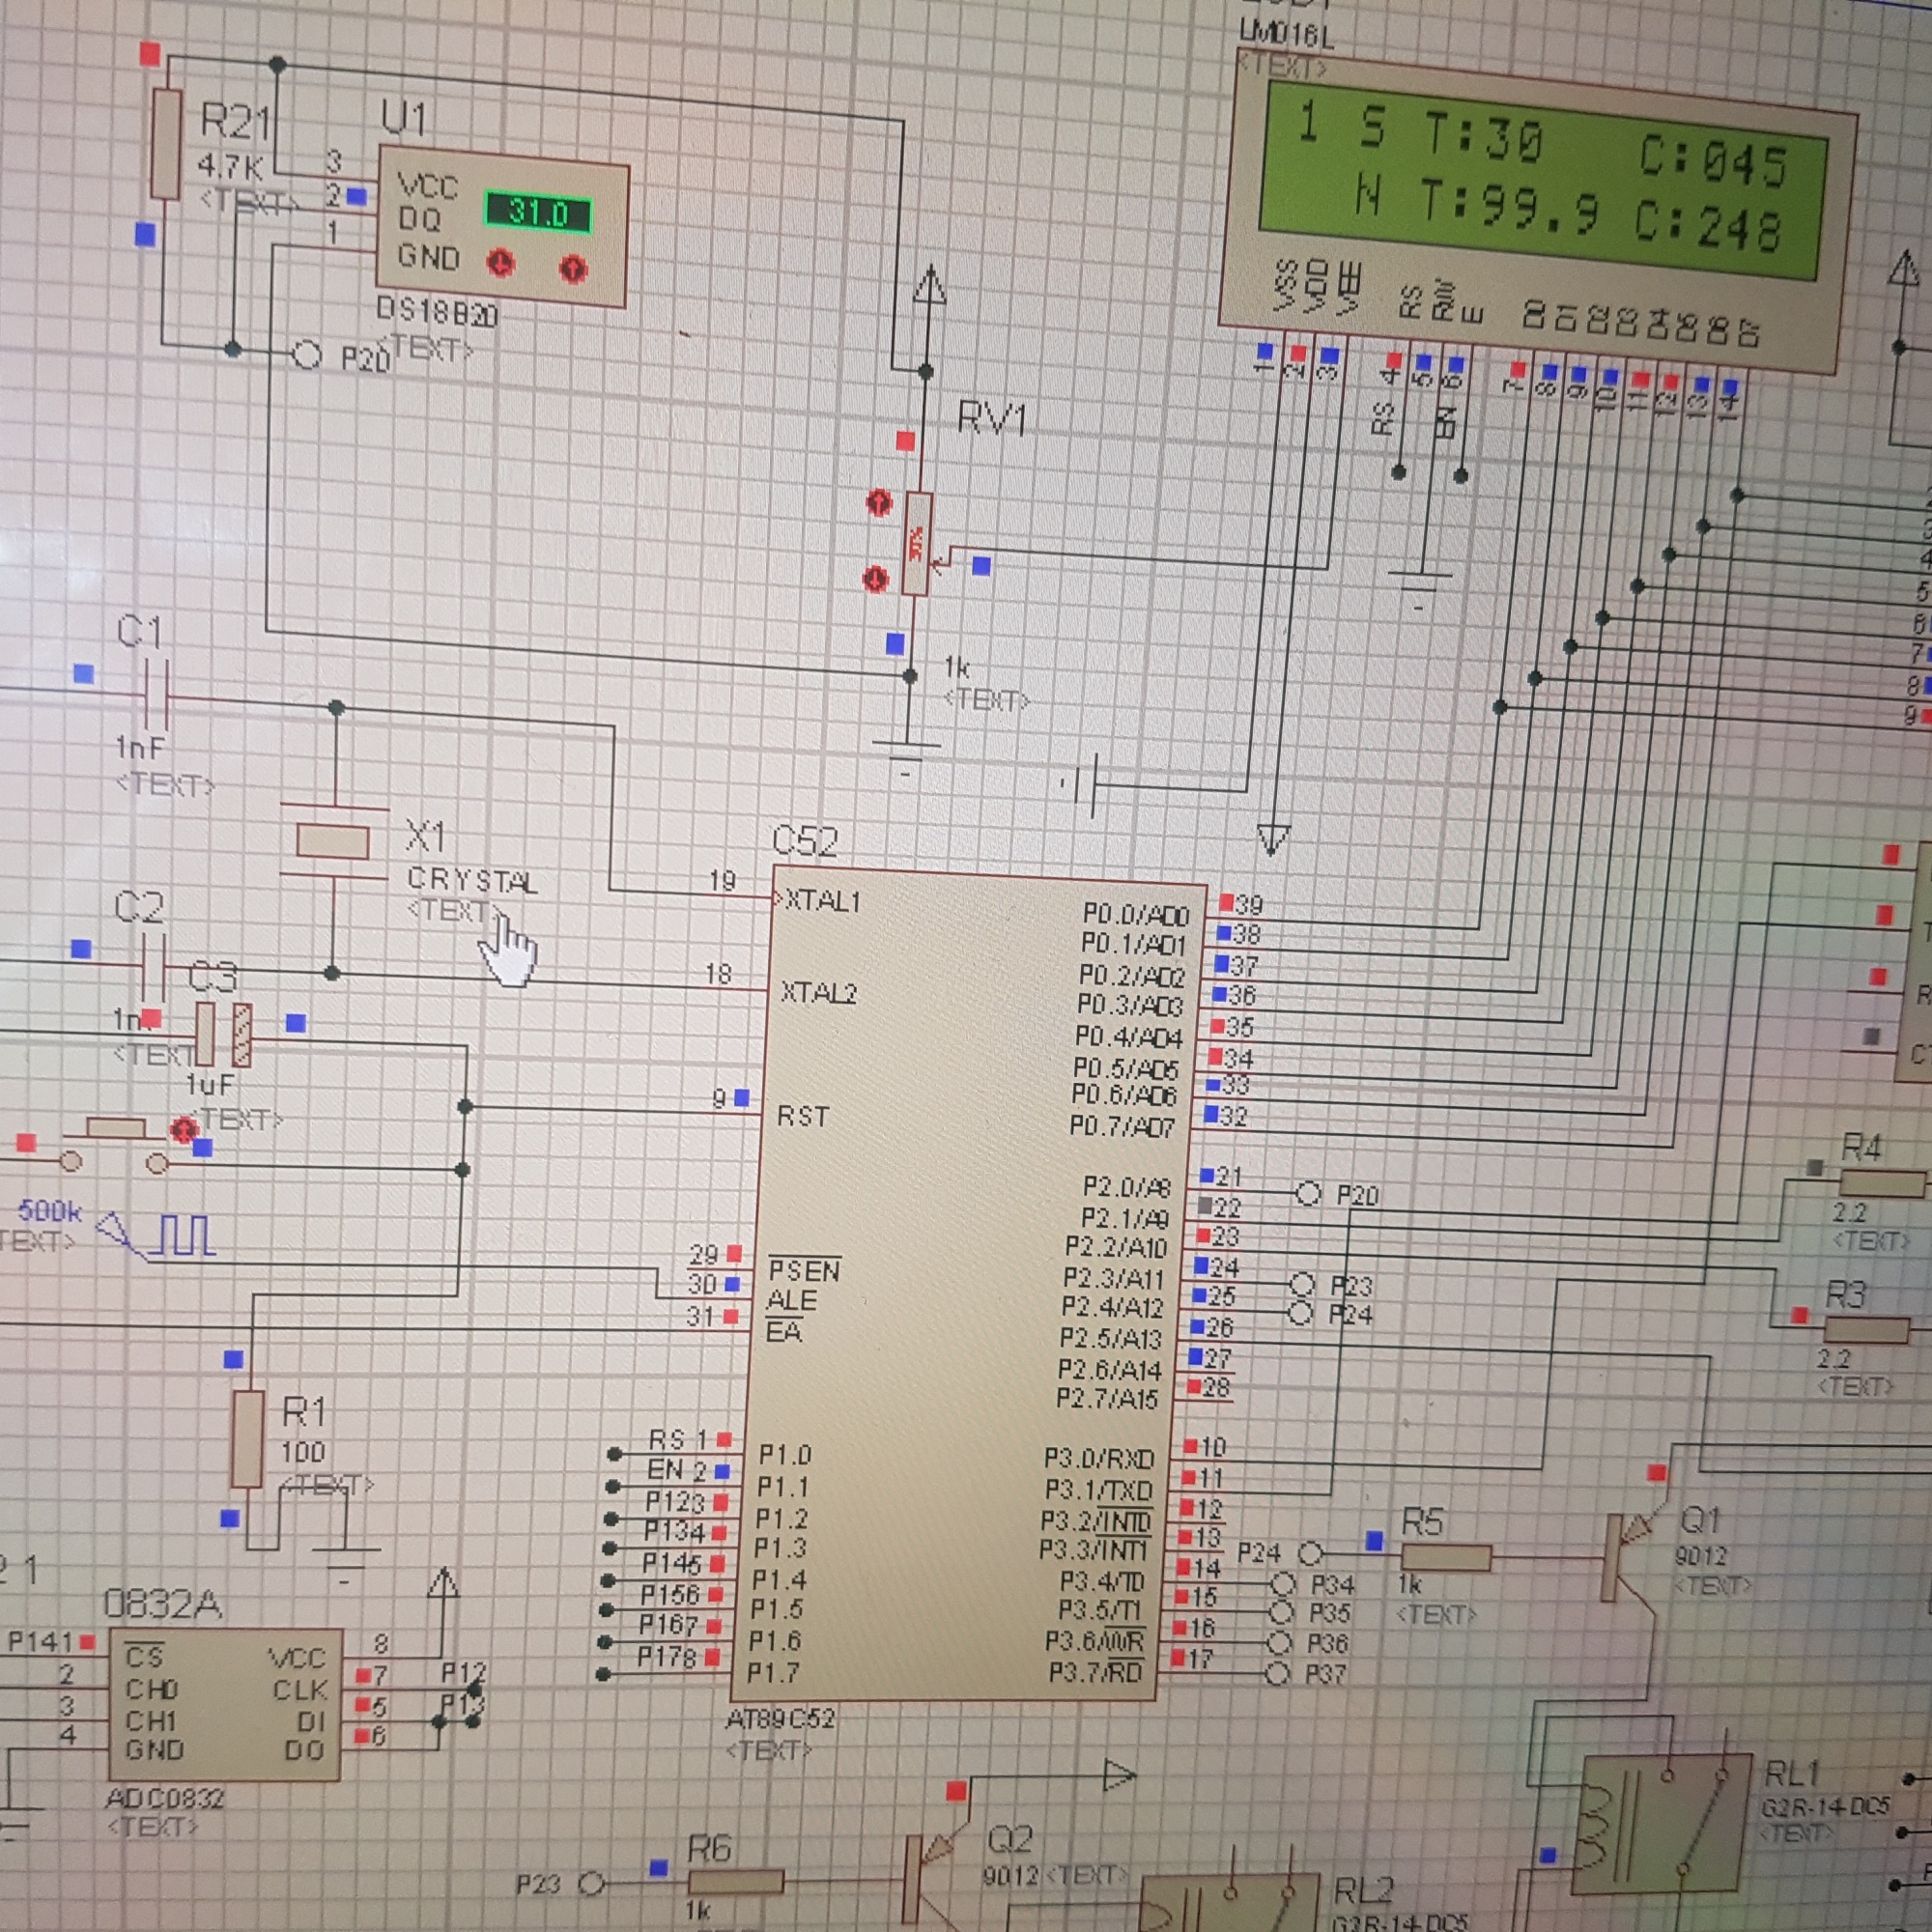This screenshot has height=1932, width=1932.
Task: Click the P37 terminal circle
Action: [x=1277, y=1673]
